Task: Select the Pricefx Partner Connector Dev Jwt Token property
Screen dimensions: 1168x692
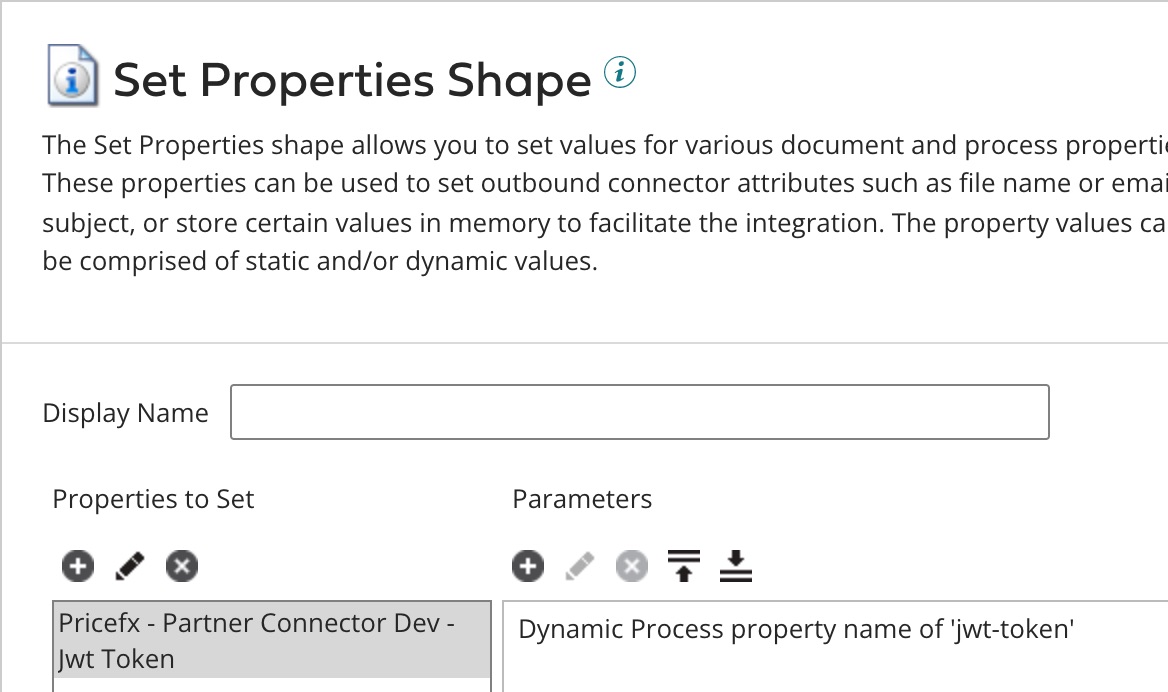Action: pos(271,641)
